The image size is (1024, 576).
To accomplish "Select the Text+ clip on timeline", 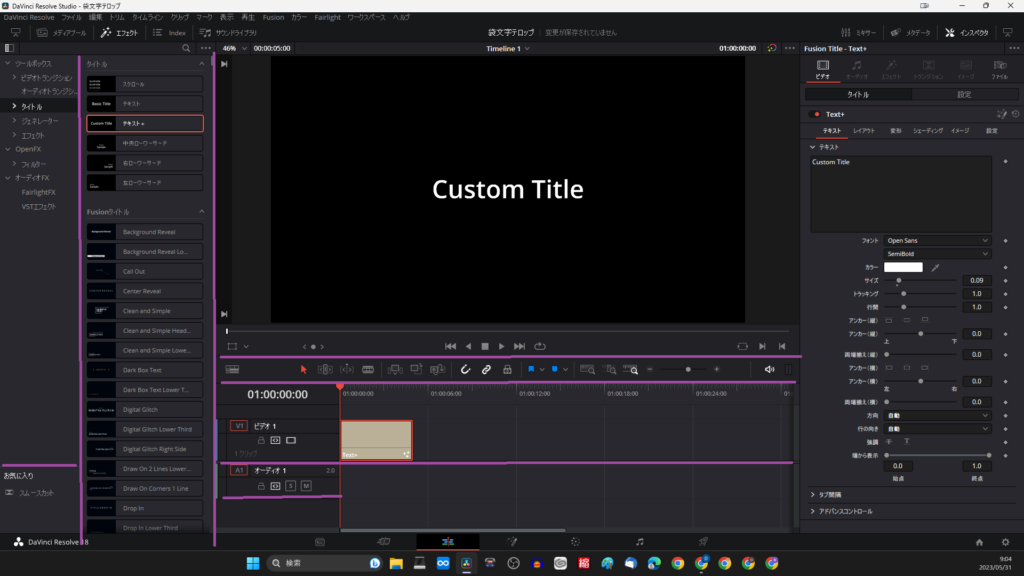I will click(x=376, y=440).
